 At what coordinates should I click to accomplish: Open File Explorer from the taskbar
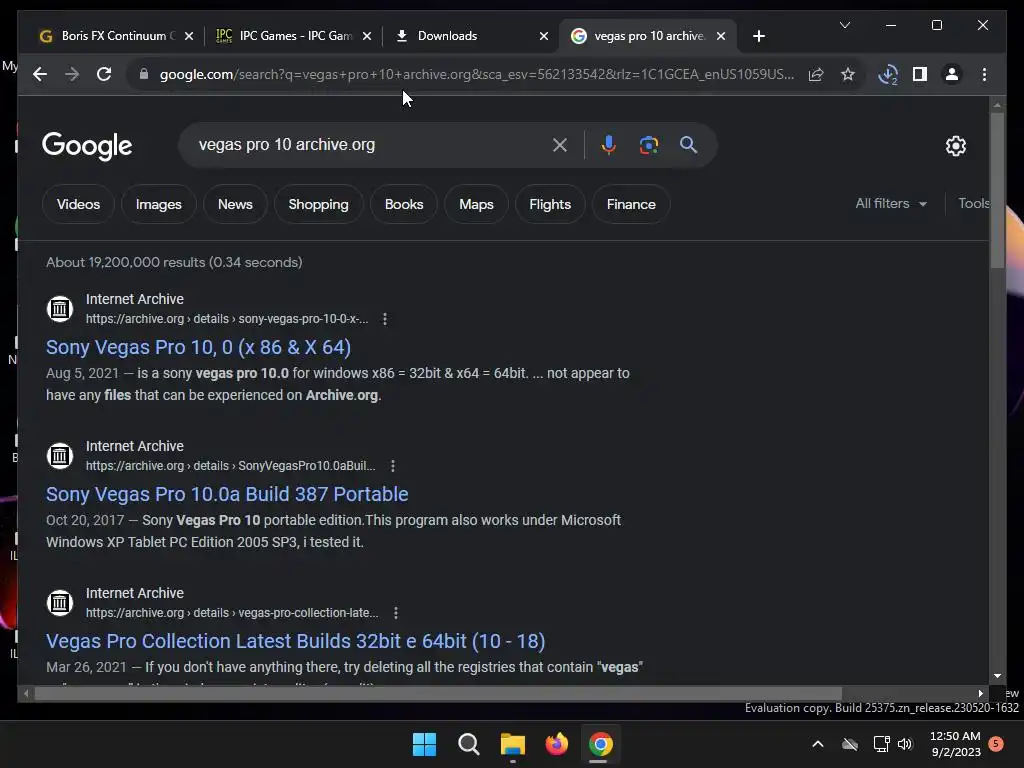point(513,744)
